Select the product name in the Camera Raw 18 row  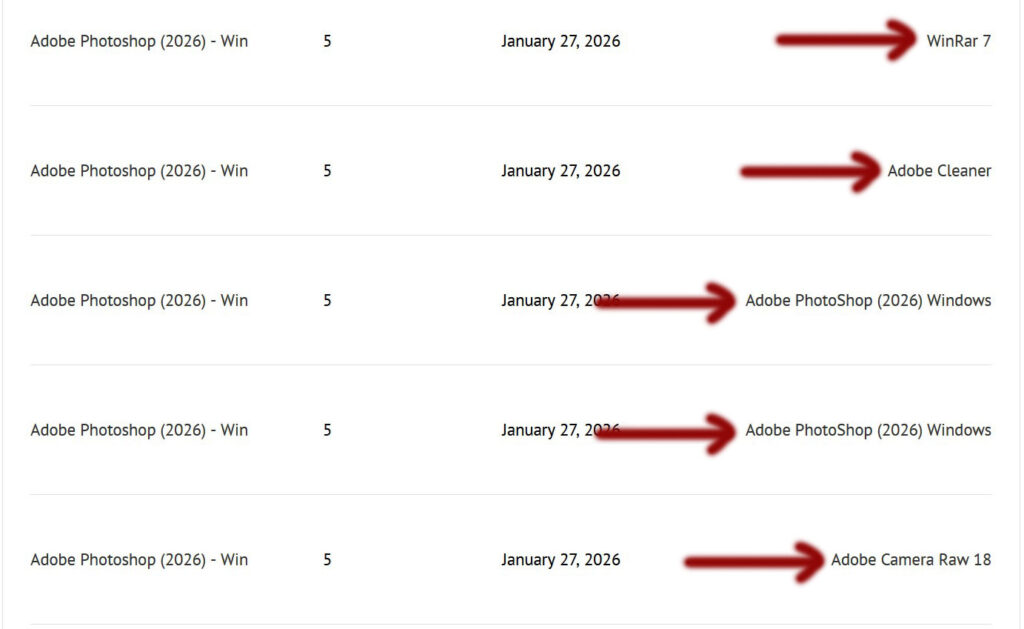pyautogui.click(x=139, y=560)
